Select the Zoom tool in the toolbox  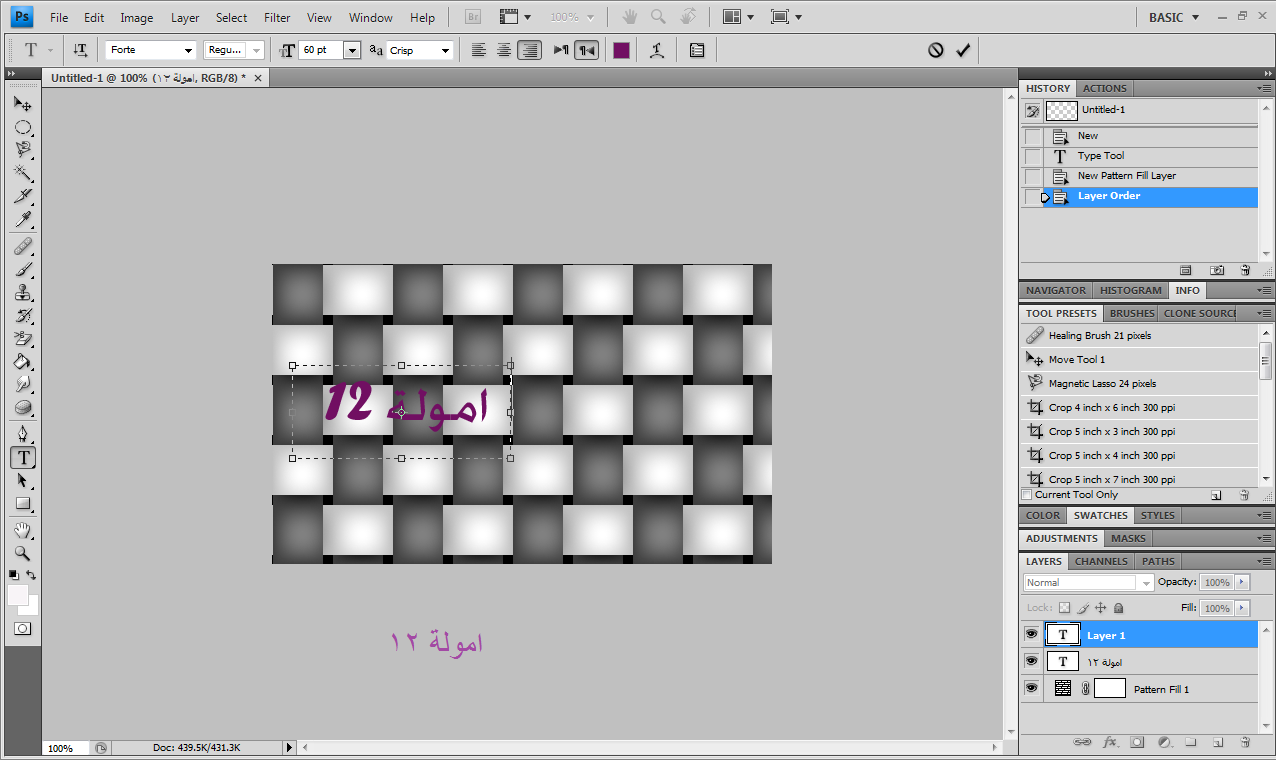pyautogui.click(x=22, y=553)
